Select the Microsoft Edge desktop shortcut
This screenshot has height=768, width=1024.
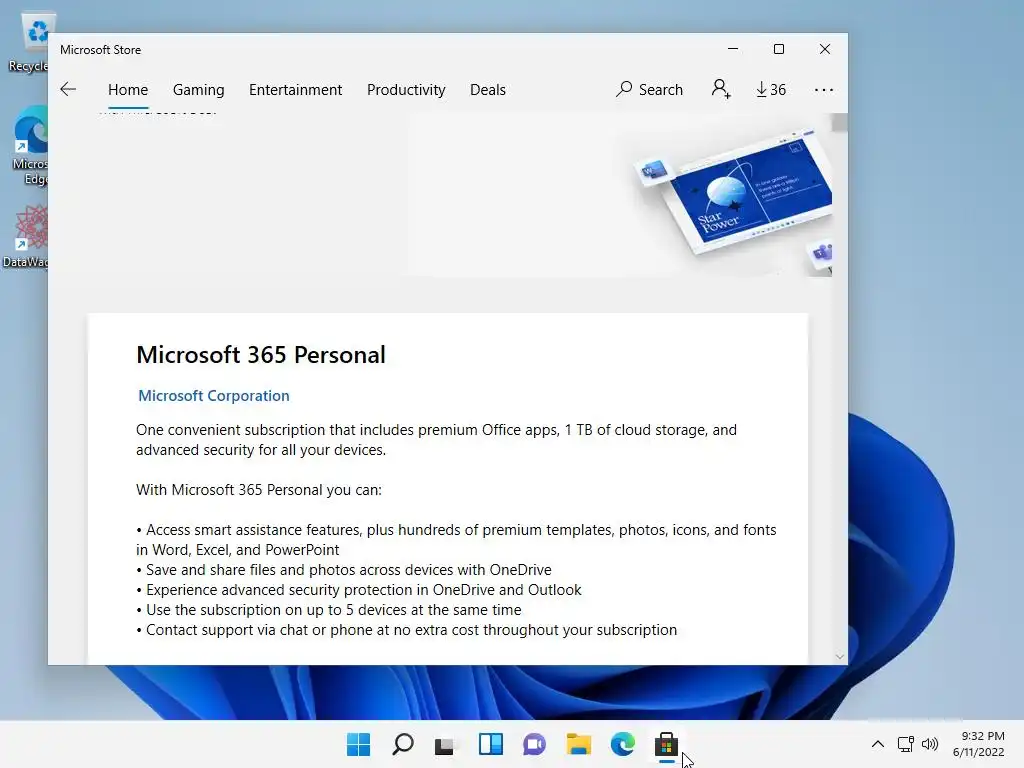coord(30,146)
